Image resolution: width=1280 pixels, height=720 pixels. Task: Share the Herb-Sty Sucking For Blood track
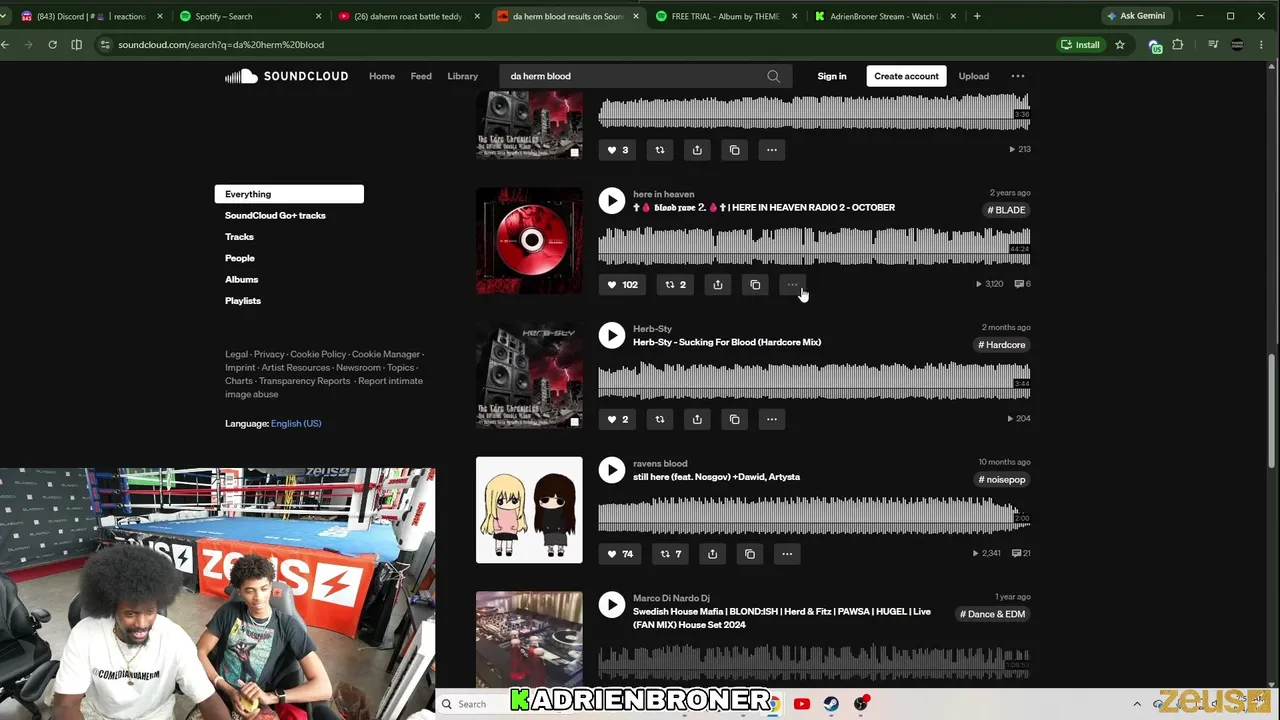(x=697, y=419)
